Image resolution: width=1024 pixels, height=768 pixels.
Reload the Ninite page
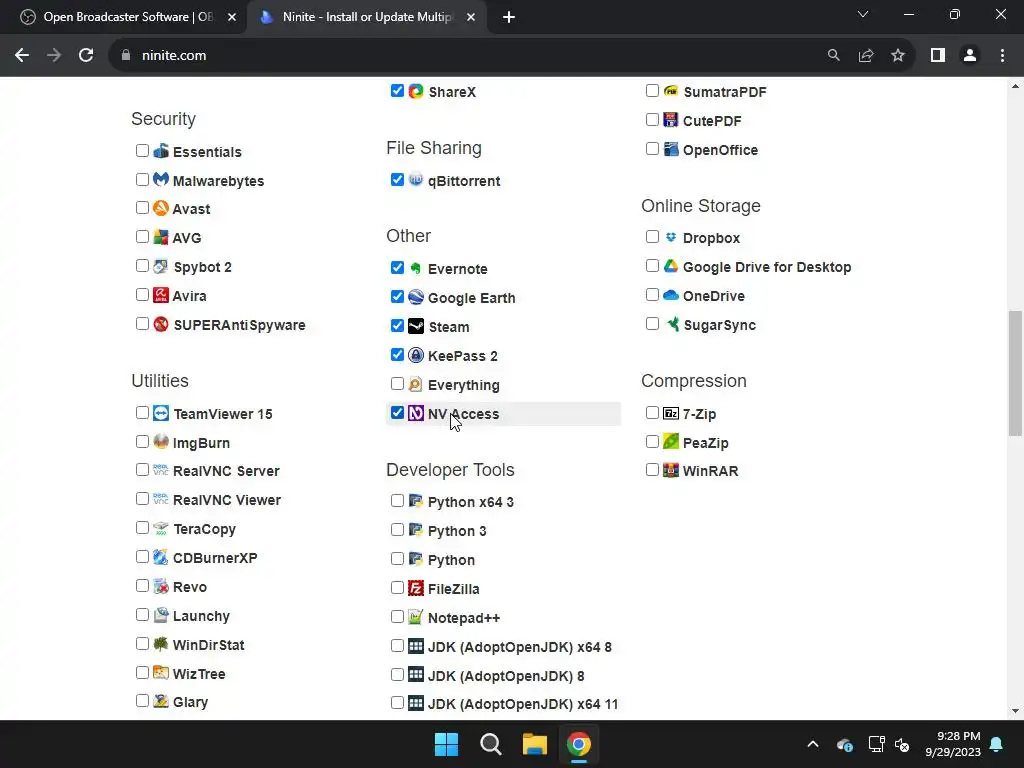coord(86,56)
